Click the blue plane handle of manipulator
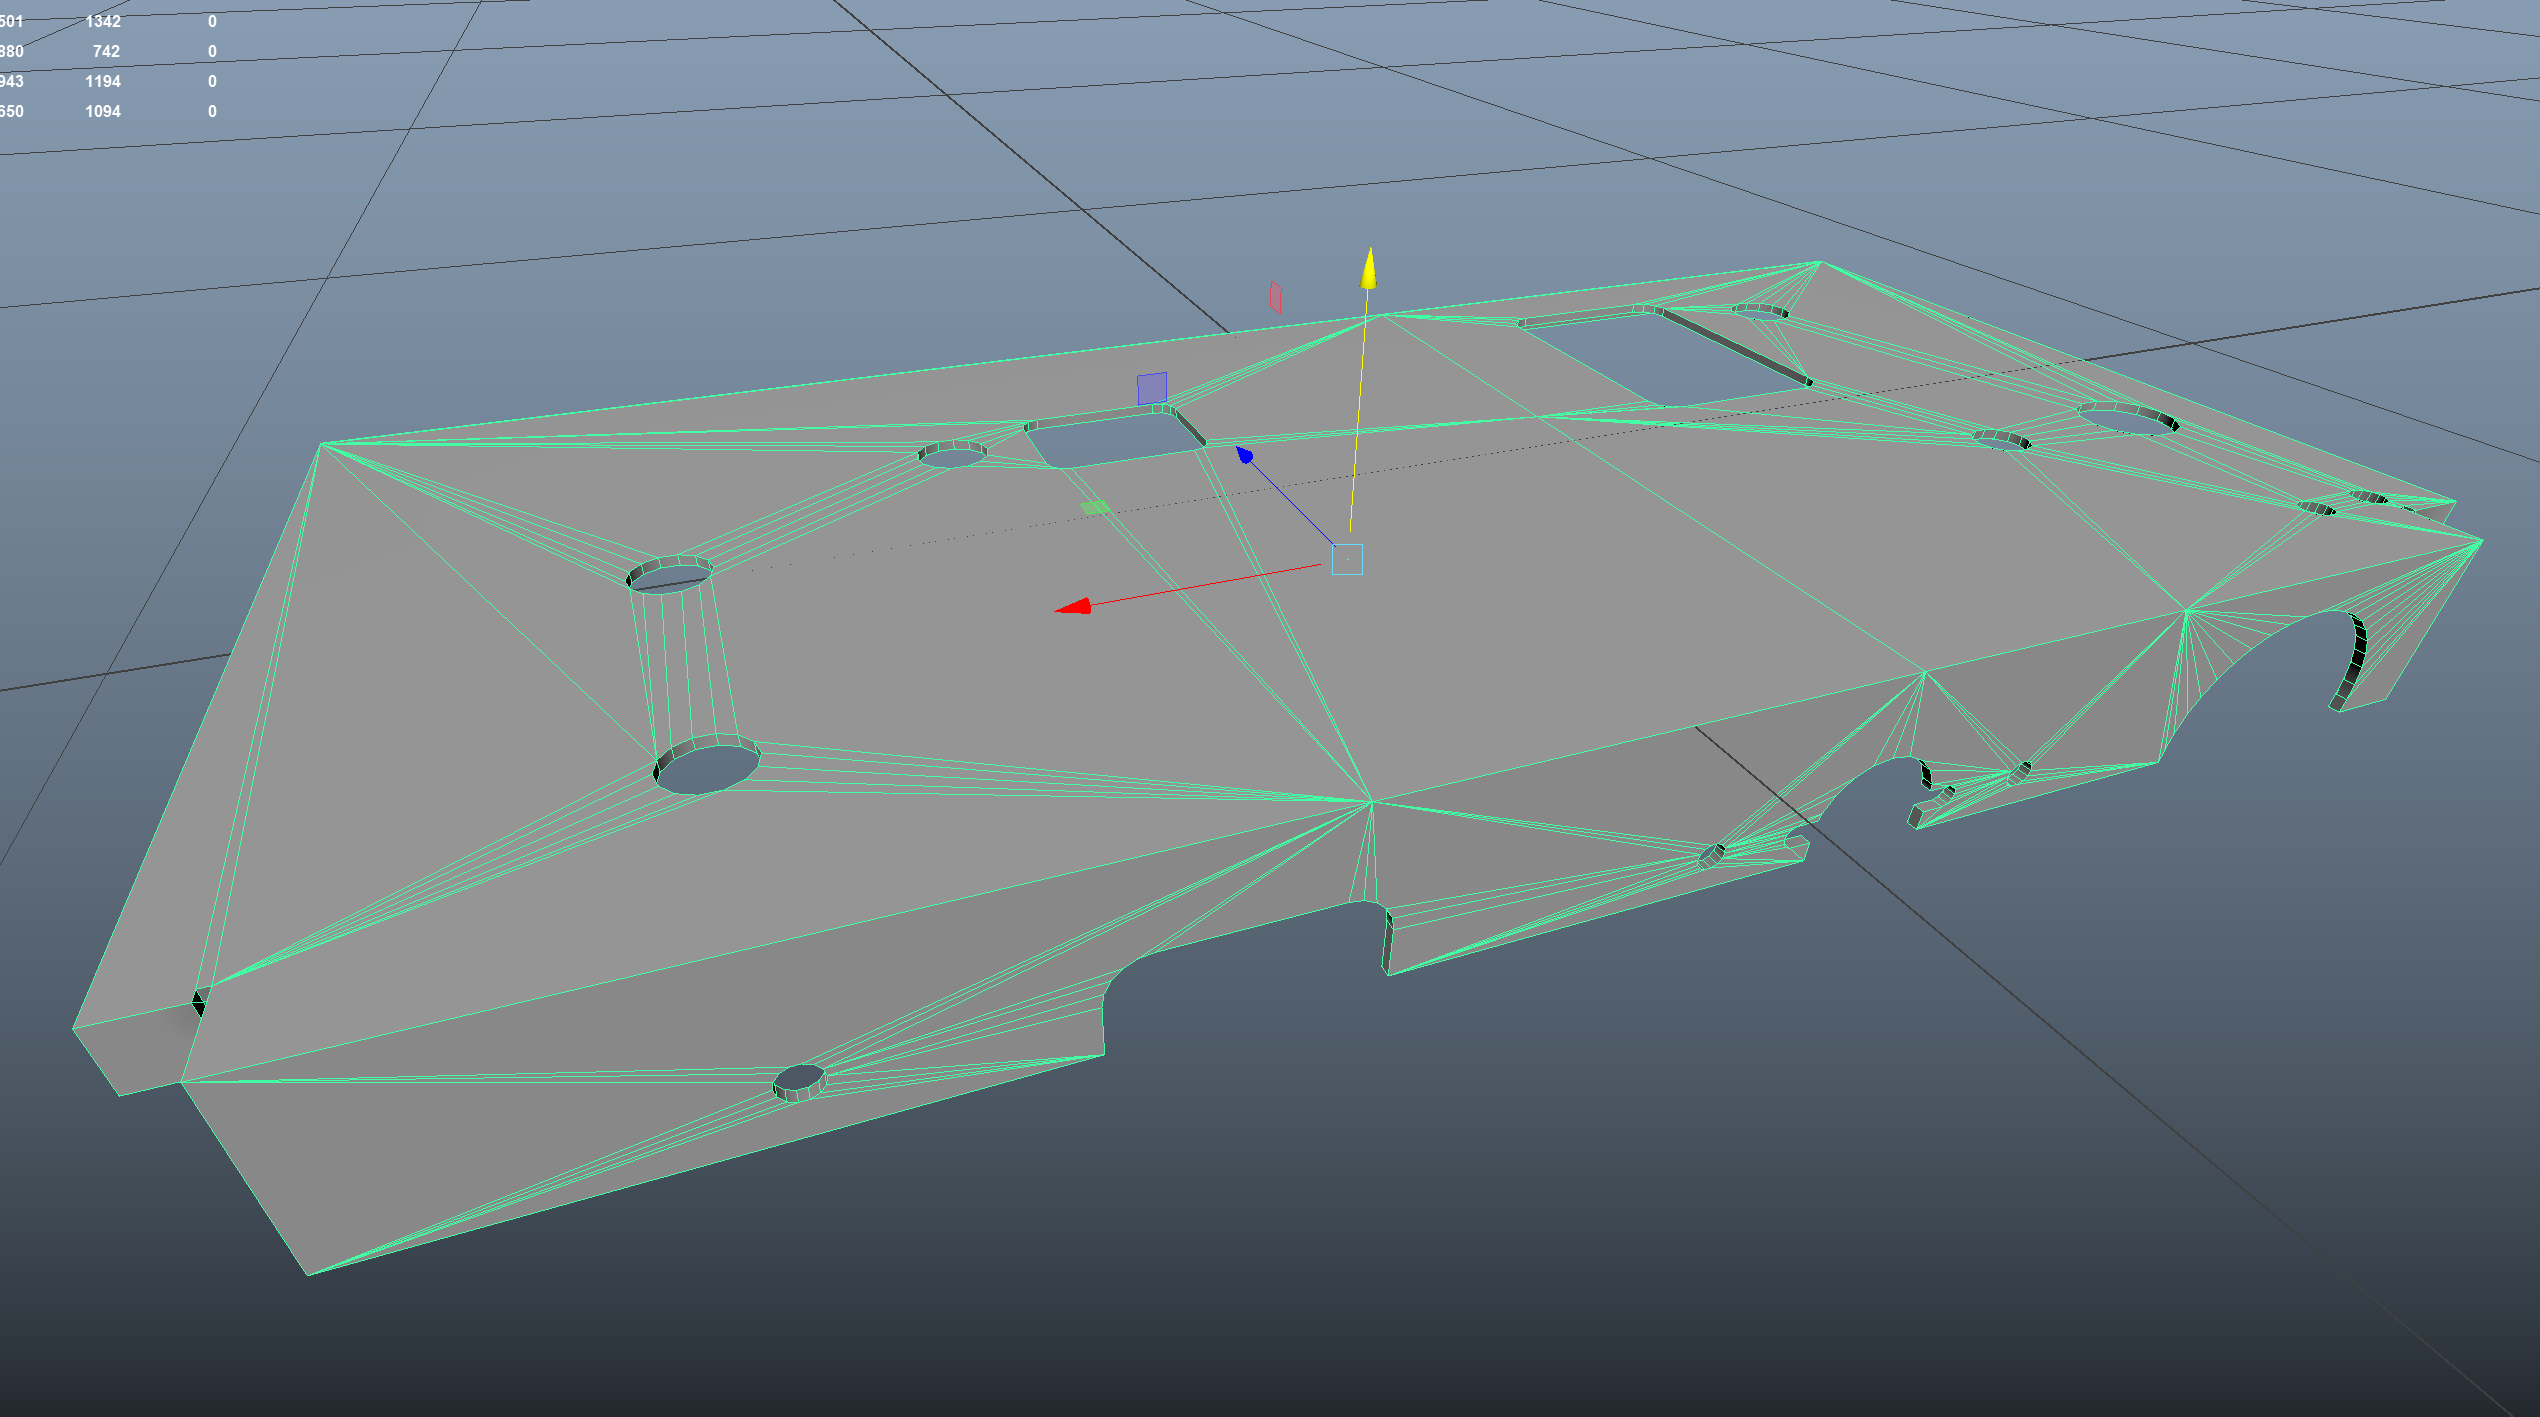The width and height of the screenshot is (2540, 1417). (1152, 389)
